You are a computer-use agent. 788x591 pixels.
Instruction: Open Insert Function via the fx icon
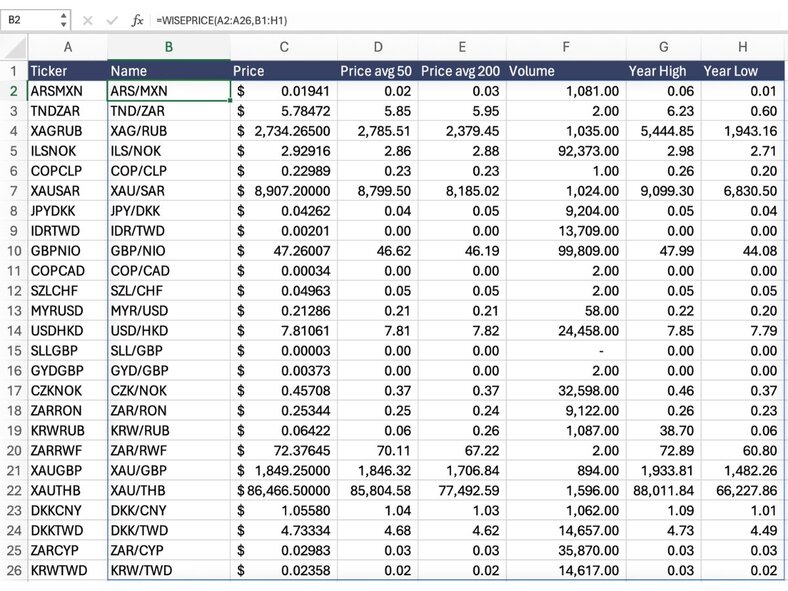pyautogui.click(x=138, y=19)
